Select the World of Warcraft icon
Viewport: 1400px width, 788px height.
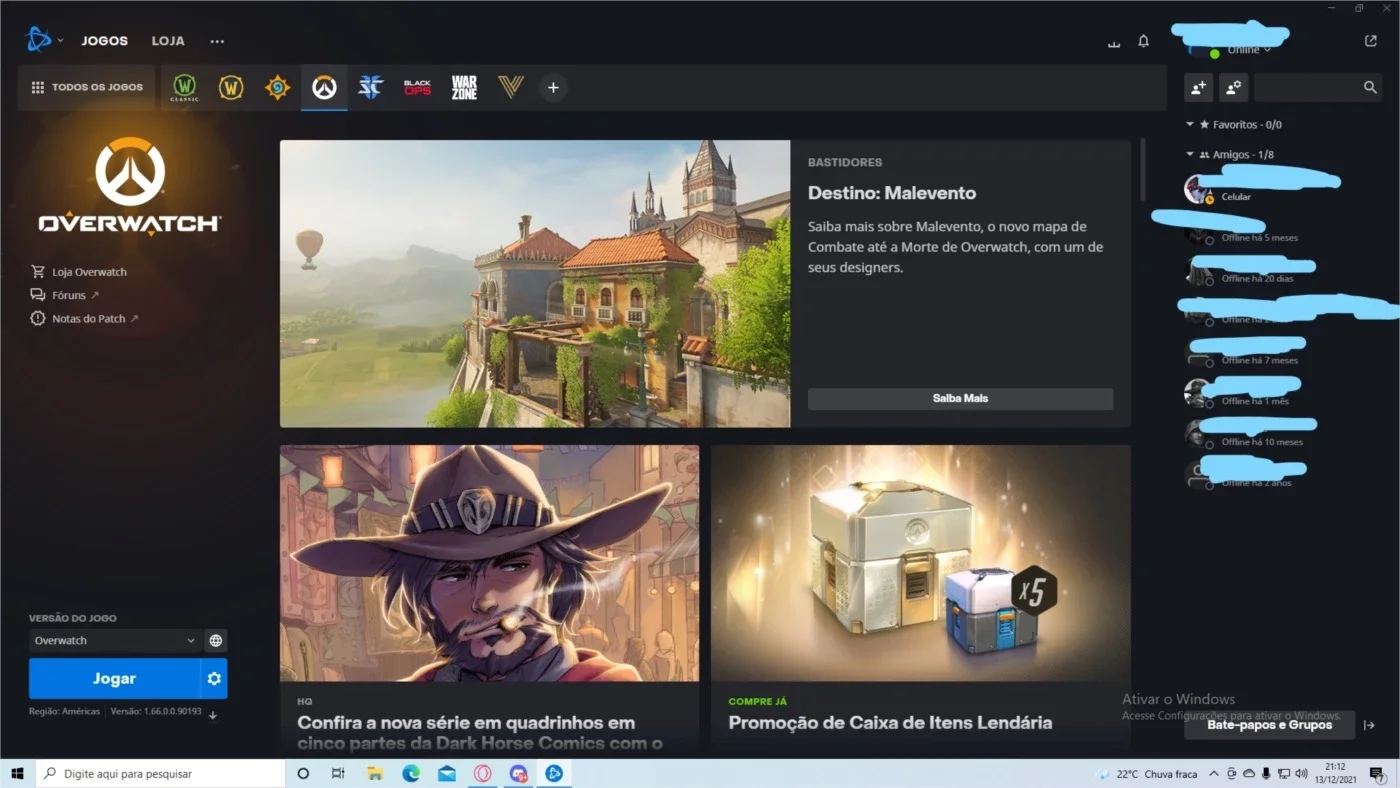pyautogui.click(x=231, y=87)
